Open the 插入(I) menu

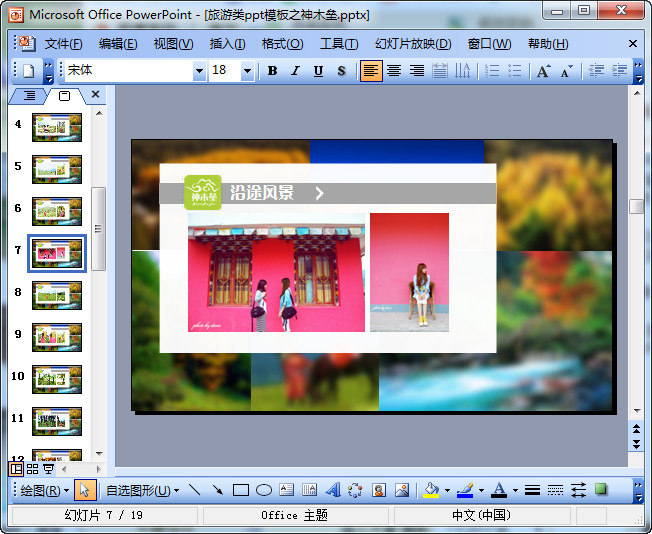227,44
